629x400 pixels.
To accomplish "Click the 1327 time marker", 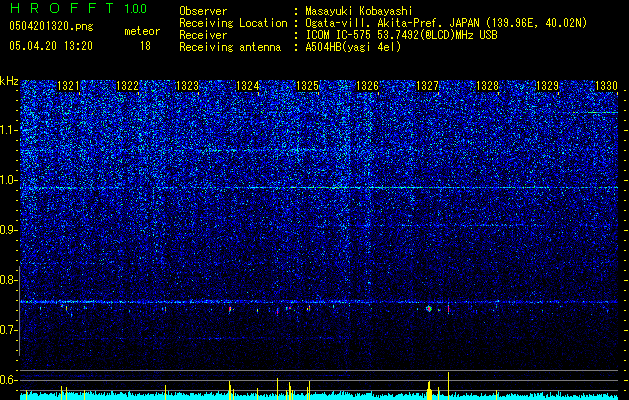I will tap(428, 86).
